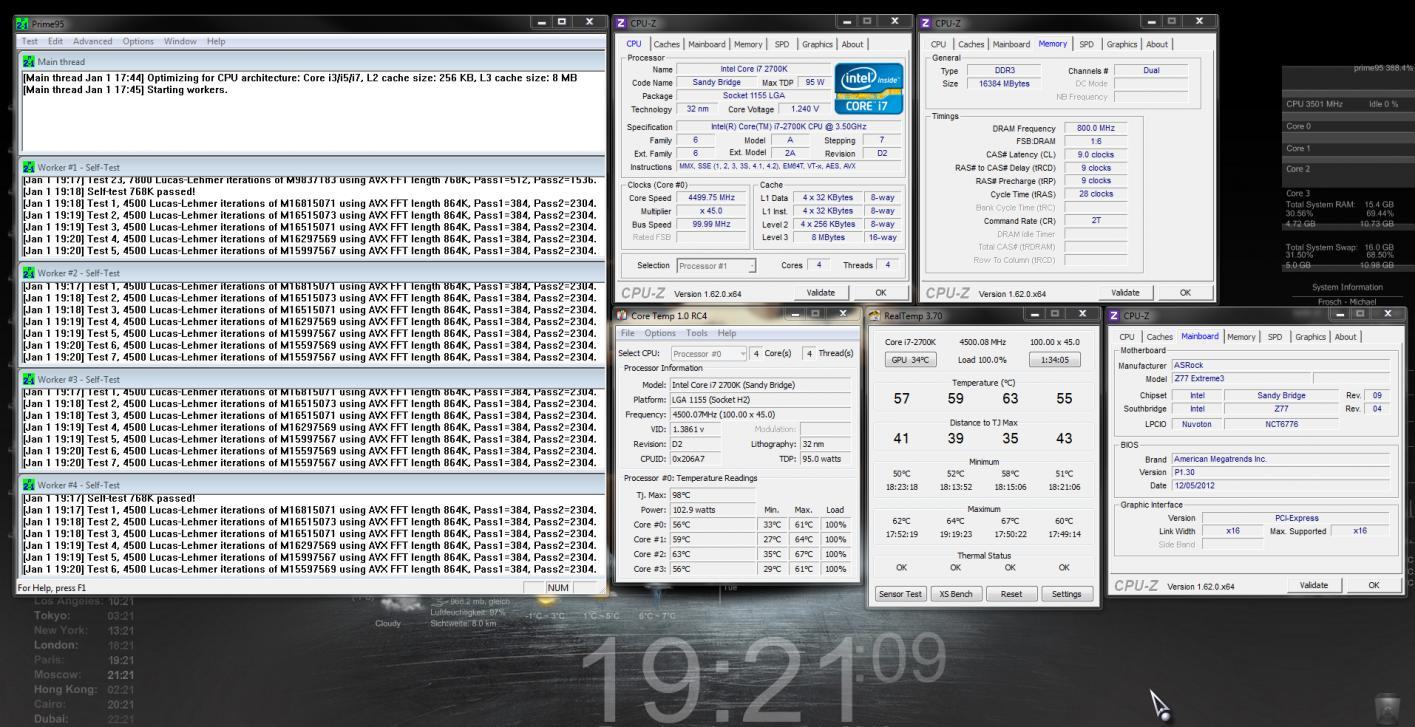Image resolution: width=1415 pixels, height=727 pixels.
Task: Switch to About tab in CPU-Z CPU window
Action: [853, 44]
